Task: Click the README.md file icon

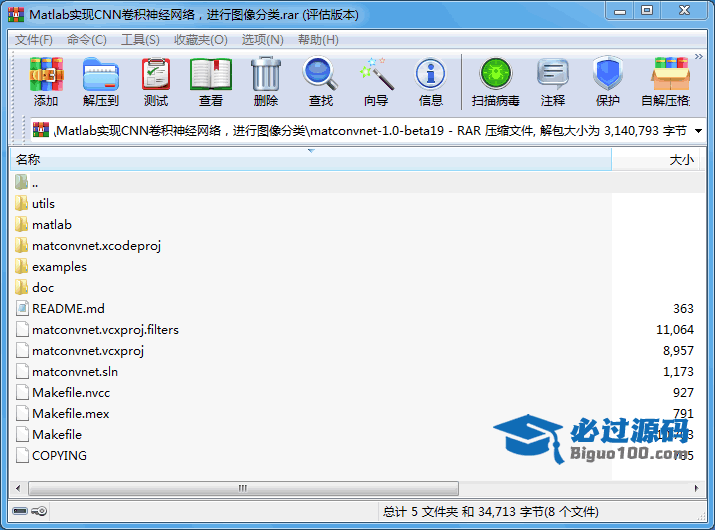Action: click(22, 308)
